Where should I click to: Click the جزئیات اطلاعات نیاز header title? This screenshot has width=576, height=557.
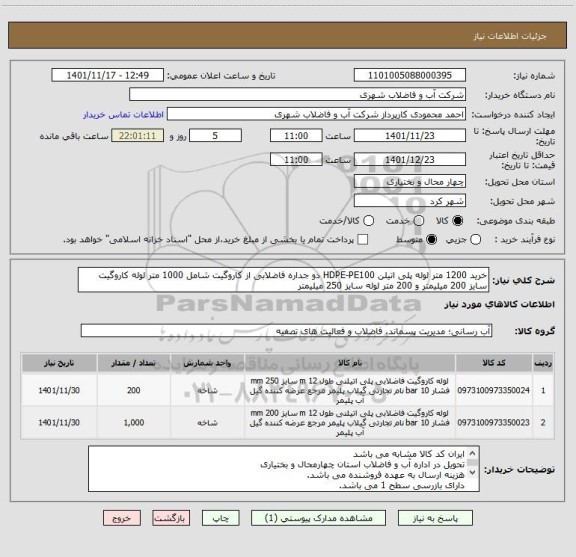point(510,36)
